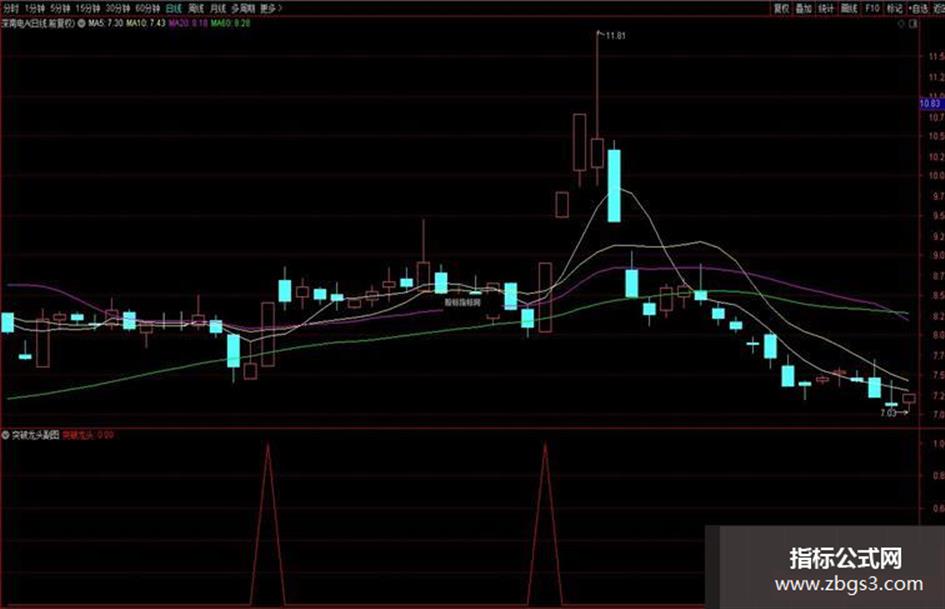
Task: Click the MA5 value label
Action: (x=106, y=24)
